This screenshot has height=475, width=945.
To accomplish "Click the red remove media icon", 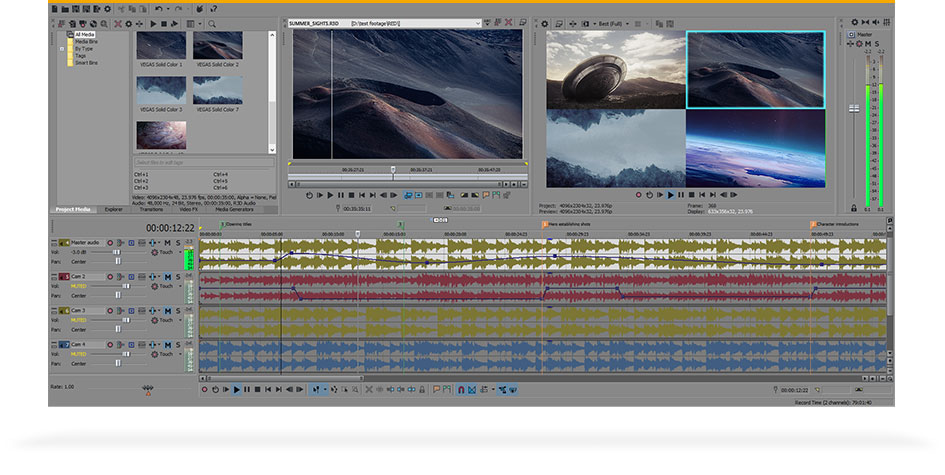I will [117, 22].
